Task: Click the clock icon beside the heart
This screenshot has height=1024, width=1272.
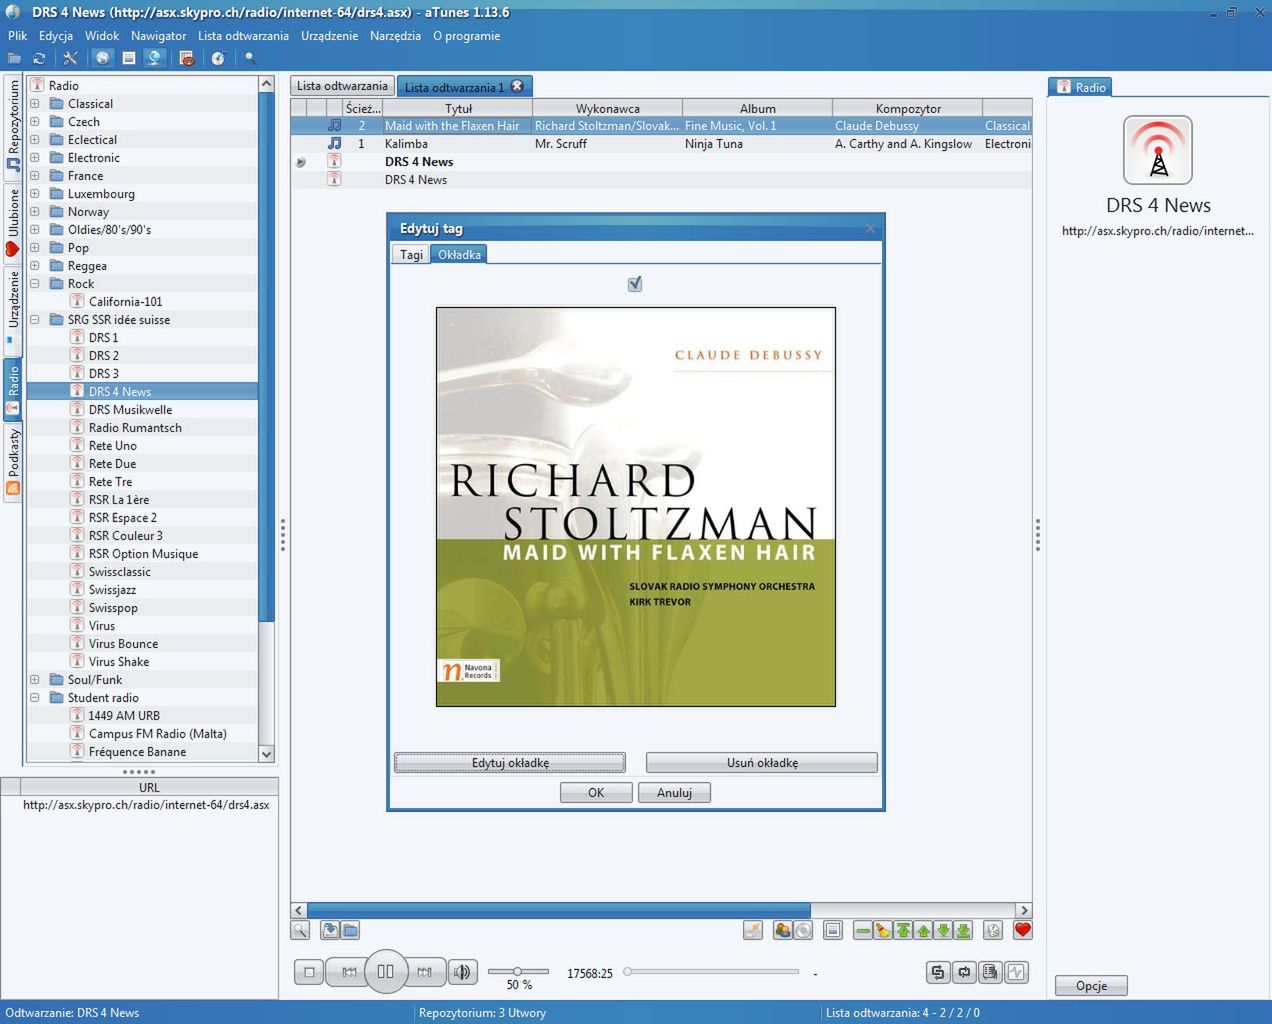Action: coord(993,931)
